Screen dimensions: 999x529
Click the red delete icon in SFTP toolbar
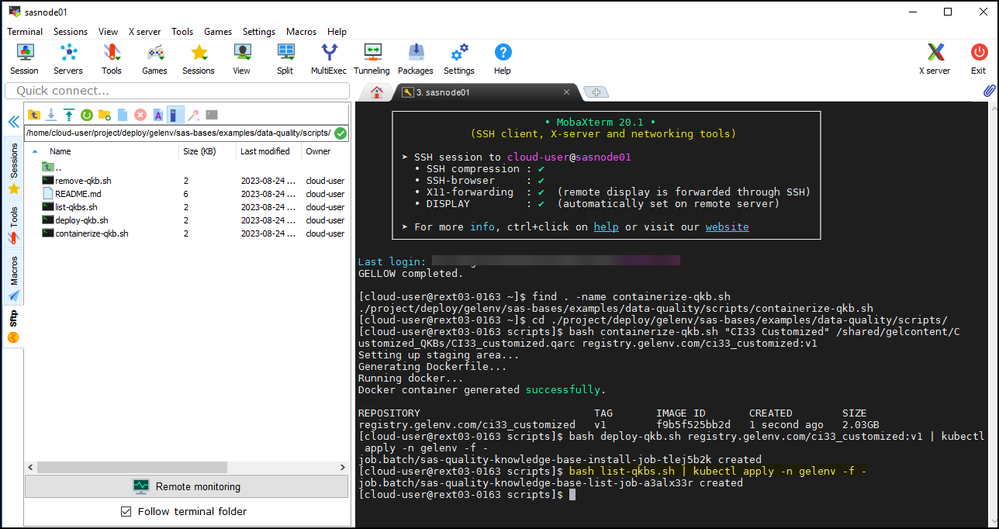point(140,115)
